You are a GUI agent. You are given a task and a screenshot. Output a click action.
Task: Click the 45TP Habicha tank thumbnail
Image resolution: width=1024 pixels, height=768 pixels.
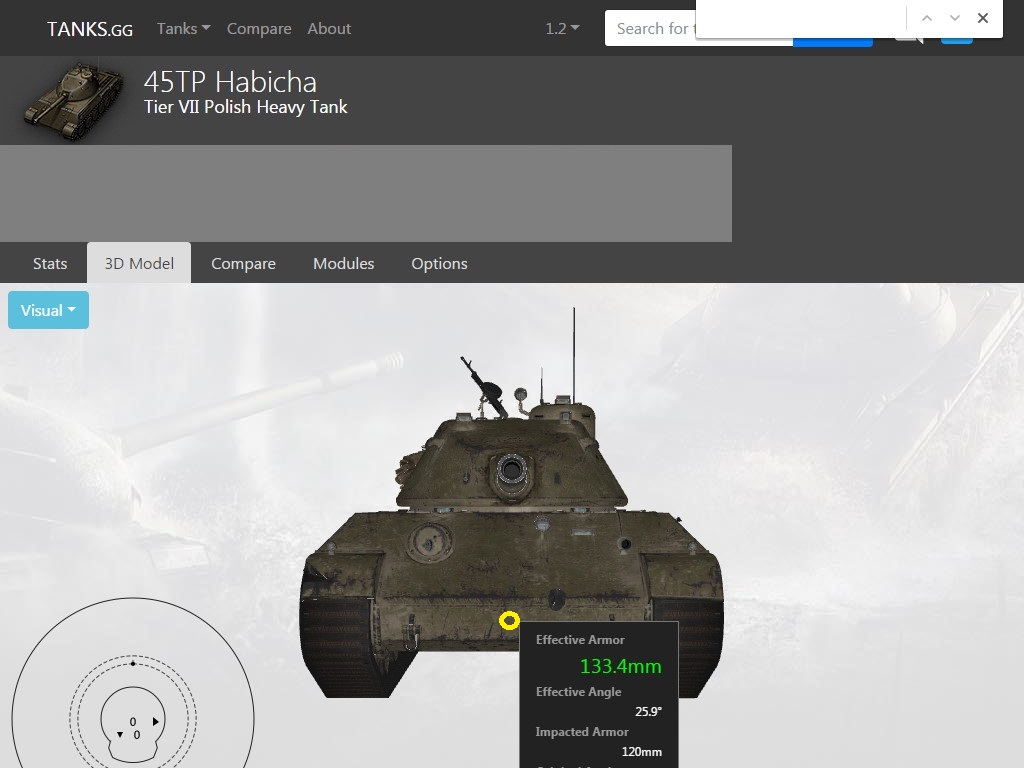point(73,100)
